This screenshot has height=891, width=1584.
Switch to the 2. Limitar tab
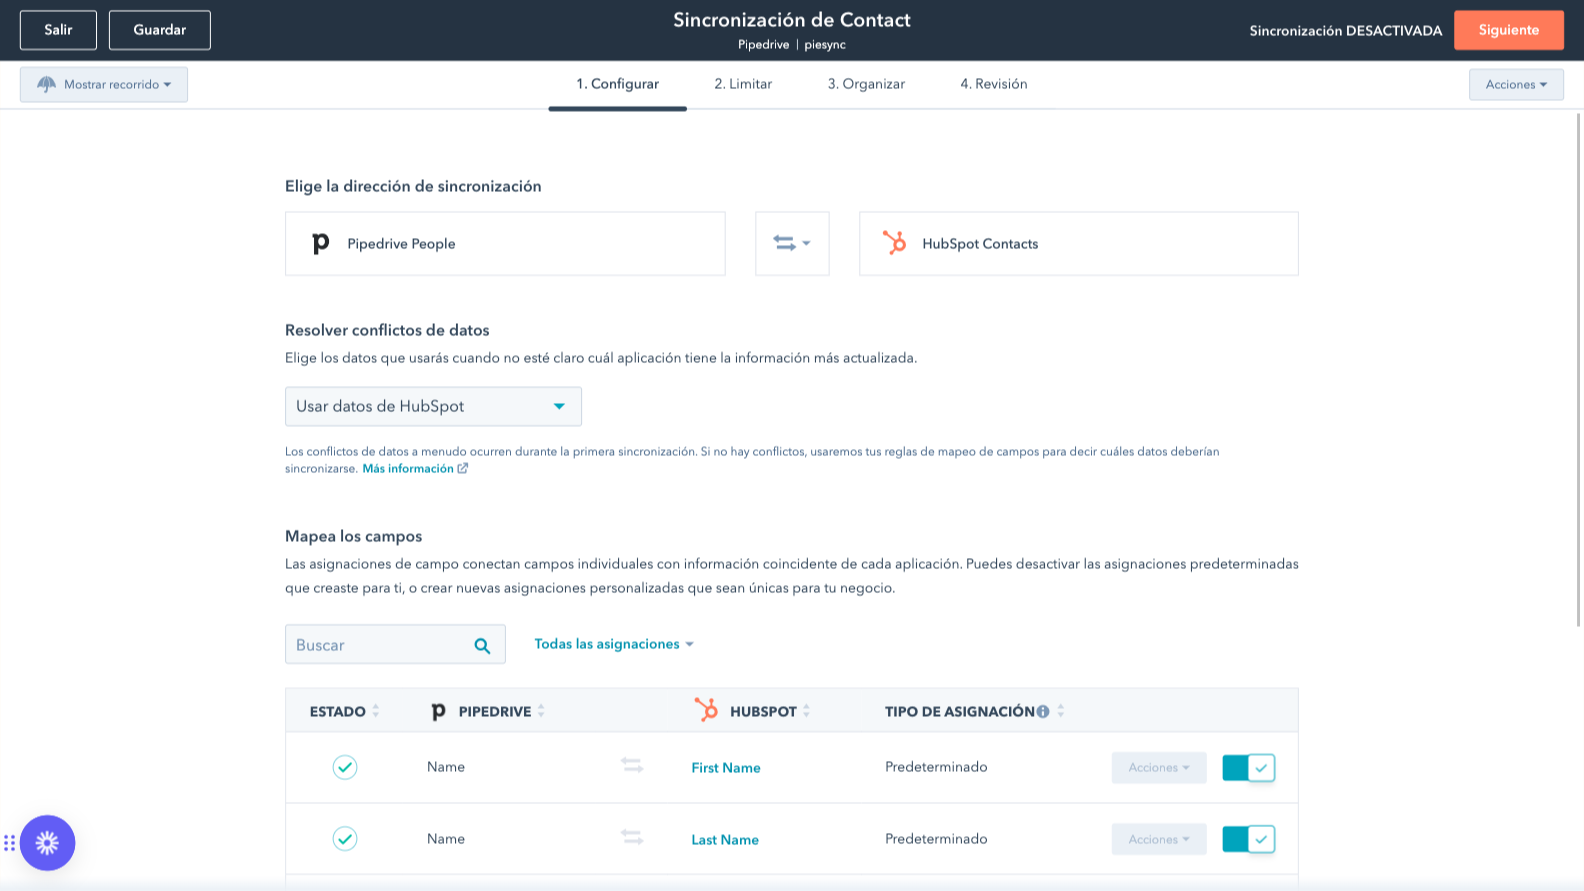742,84
